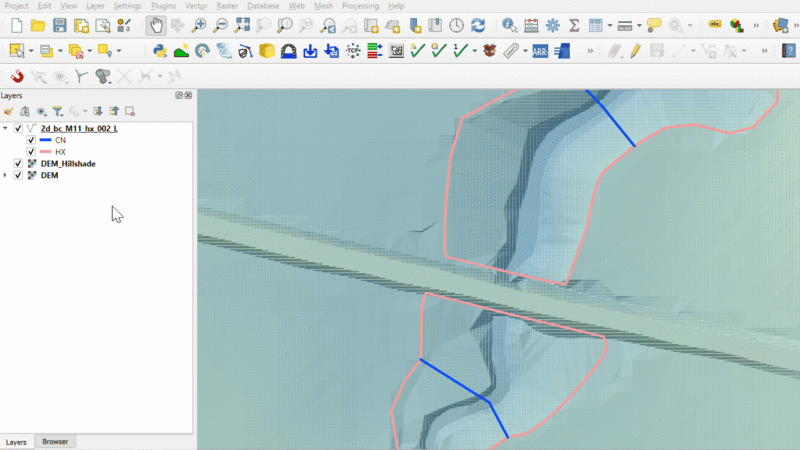
Task: Open the Python console icon
Action: (x=160, y=50)
